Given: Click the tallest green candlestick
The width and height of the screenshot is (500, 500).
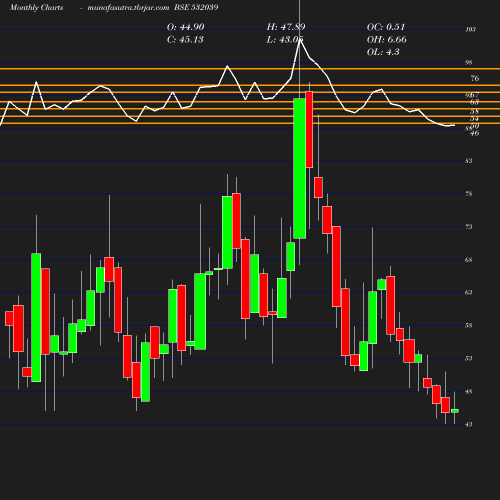Looking at the screenshot, I should 300,168.
